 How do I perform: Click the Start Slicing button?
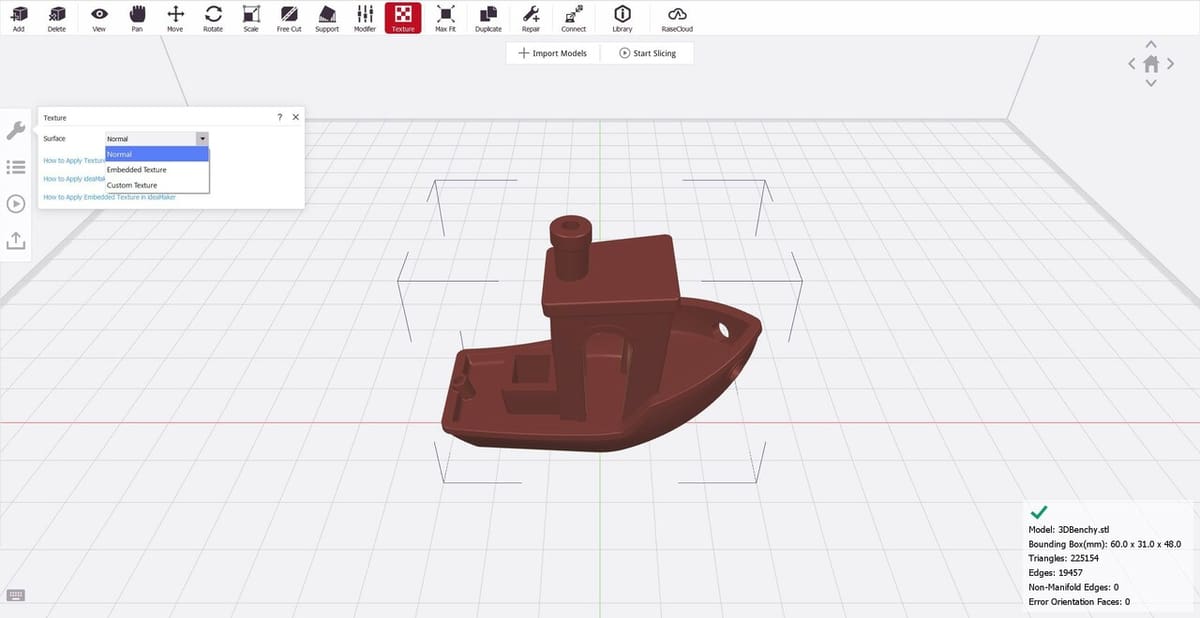648,53
